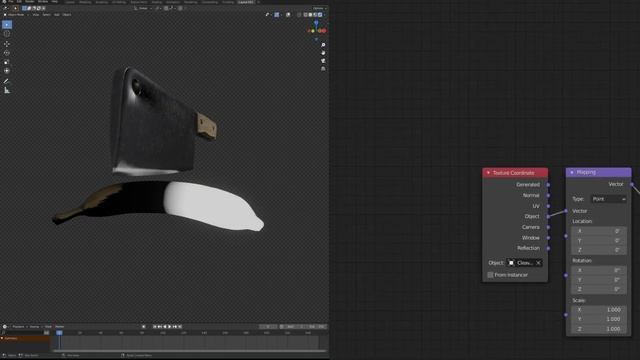Play animation in reverse
The image size is (640, 360).
[164, 327]
